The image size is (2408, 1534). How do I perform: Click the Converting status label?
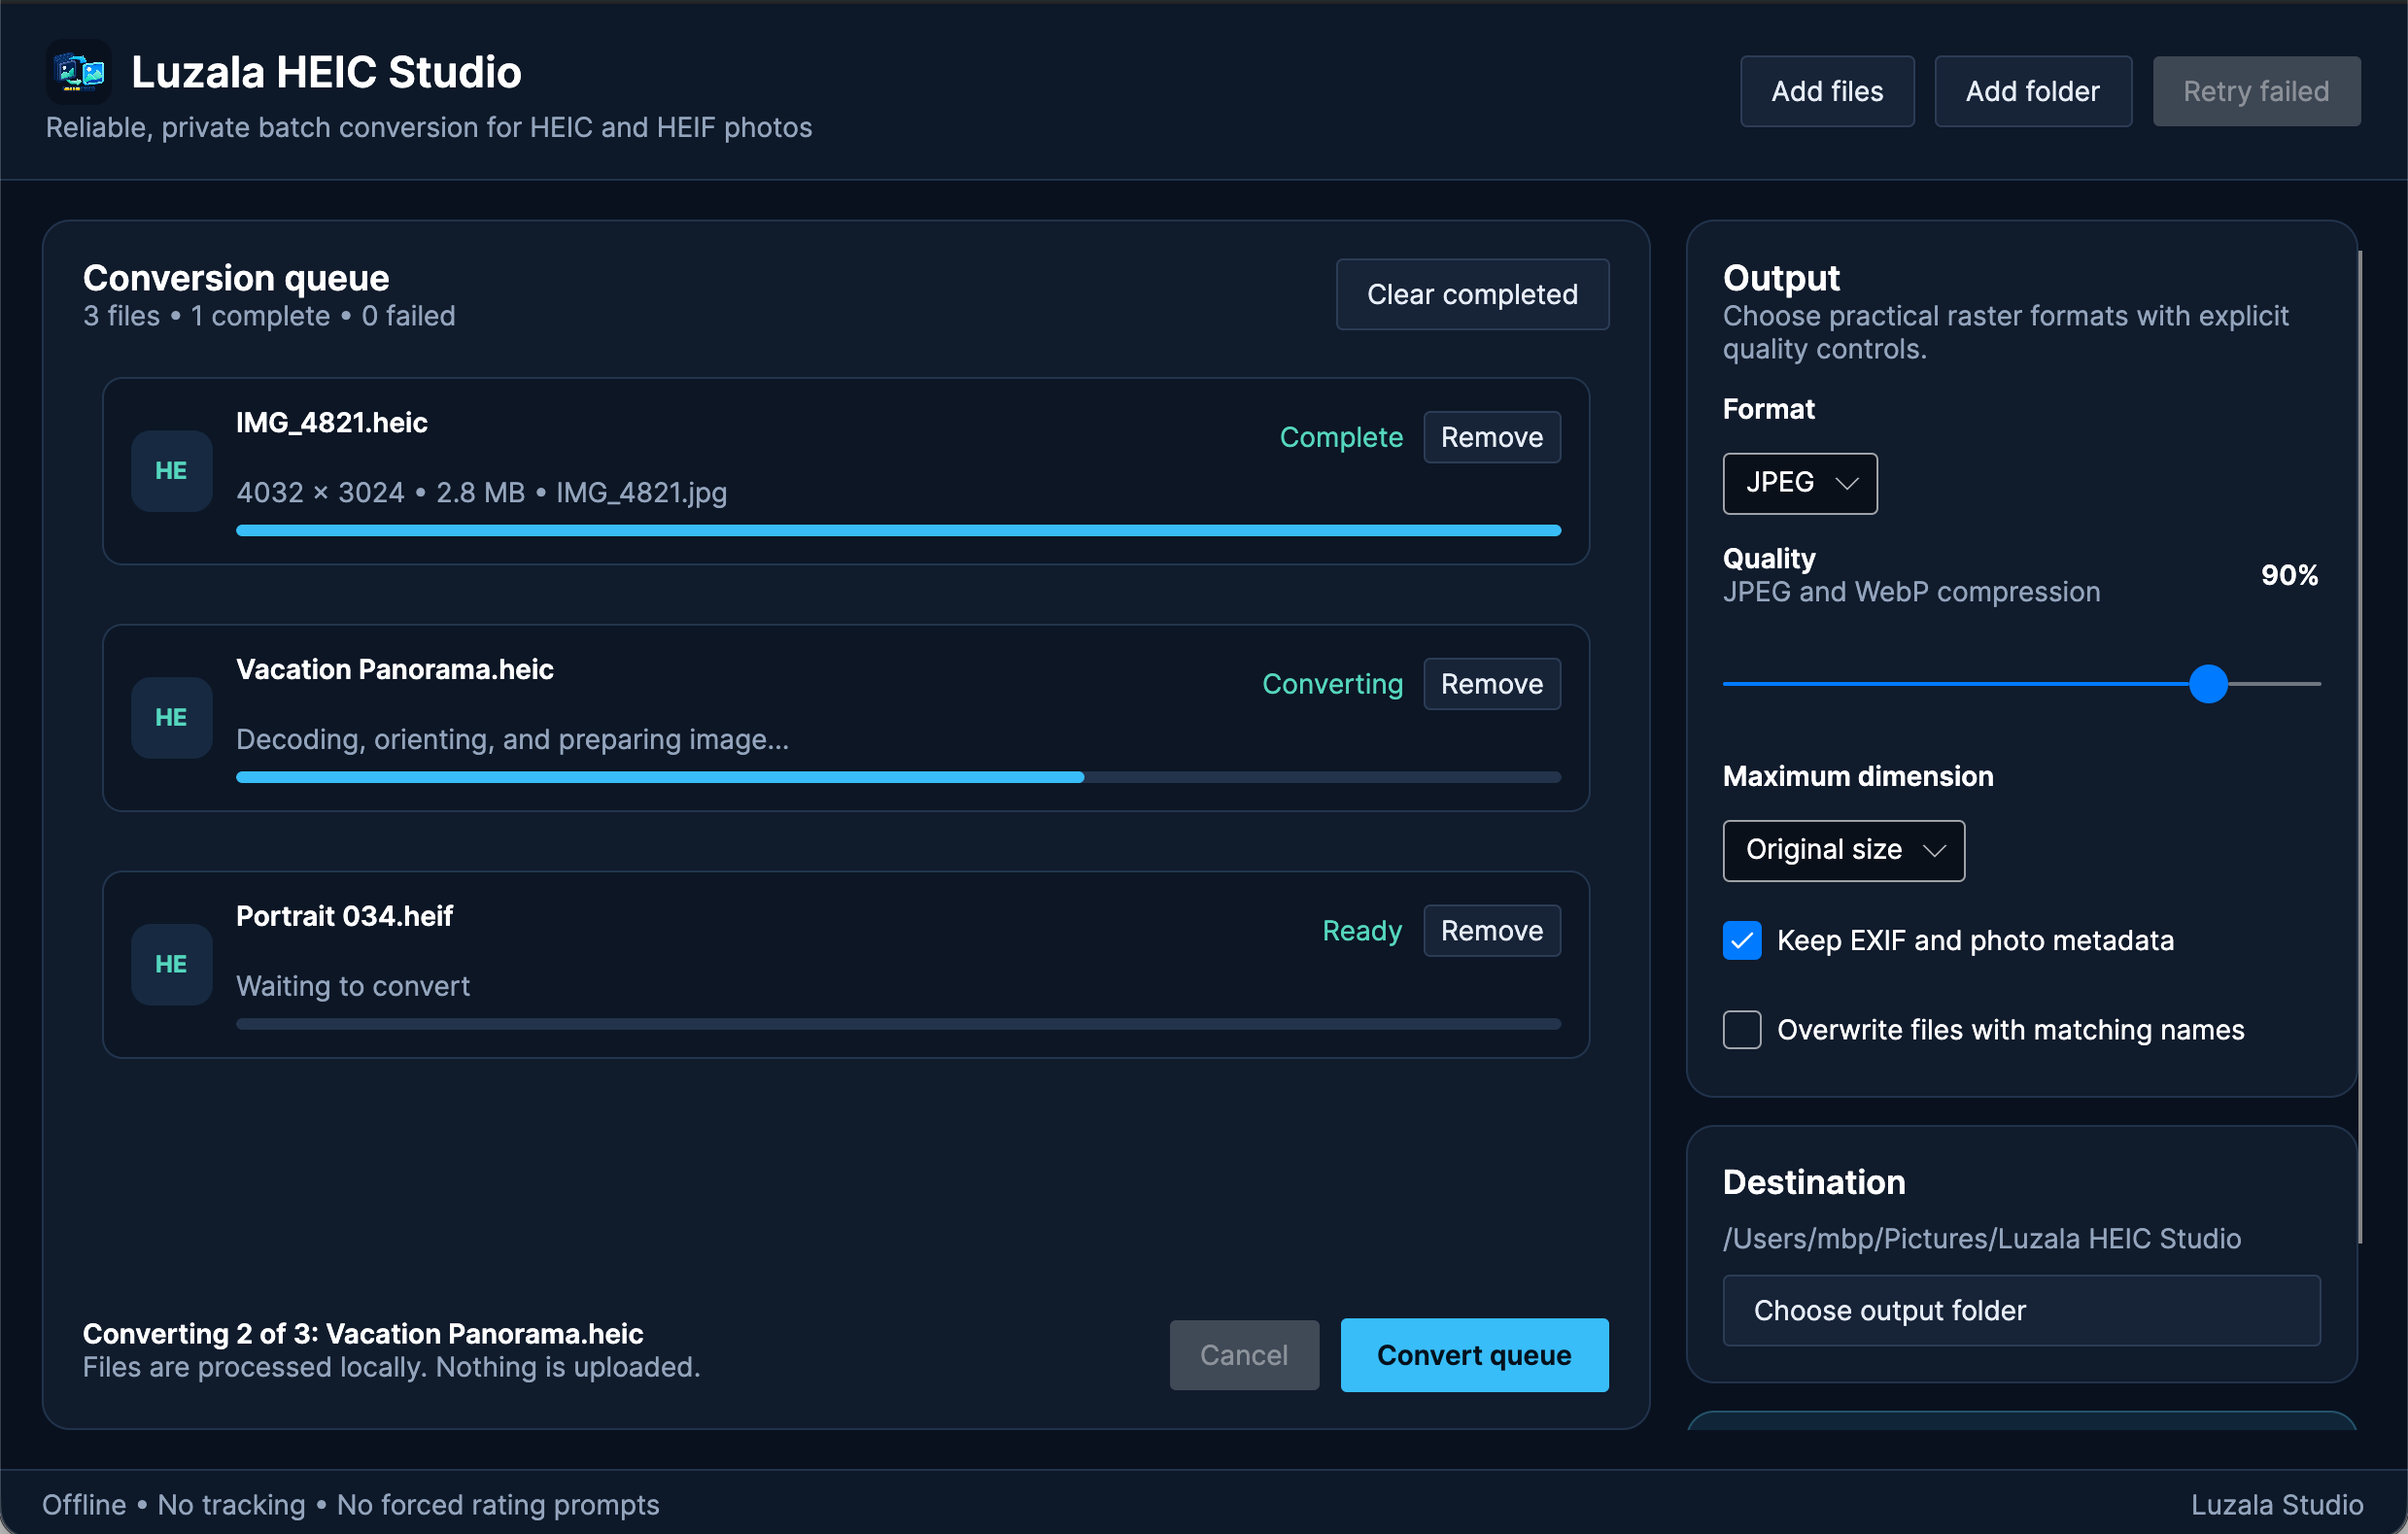pos(1332,684)
